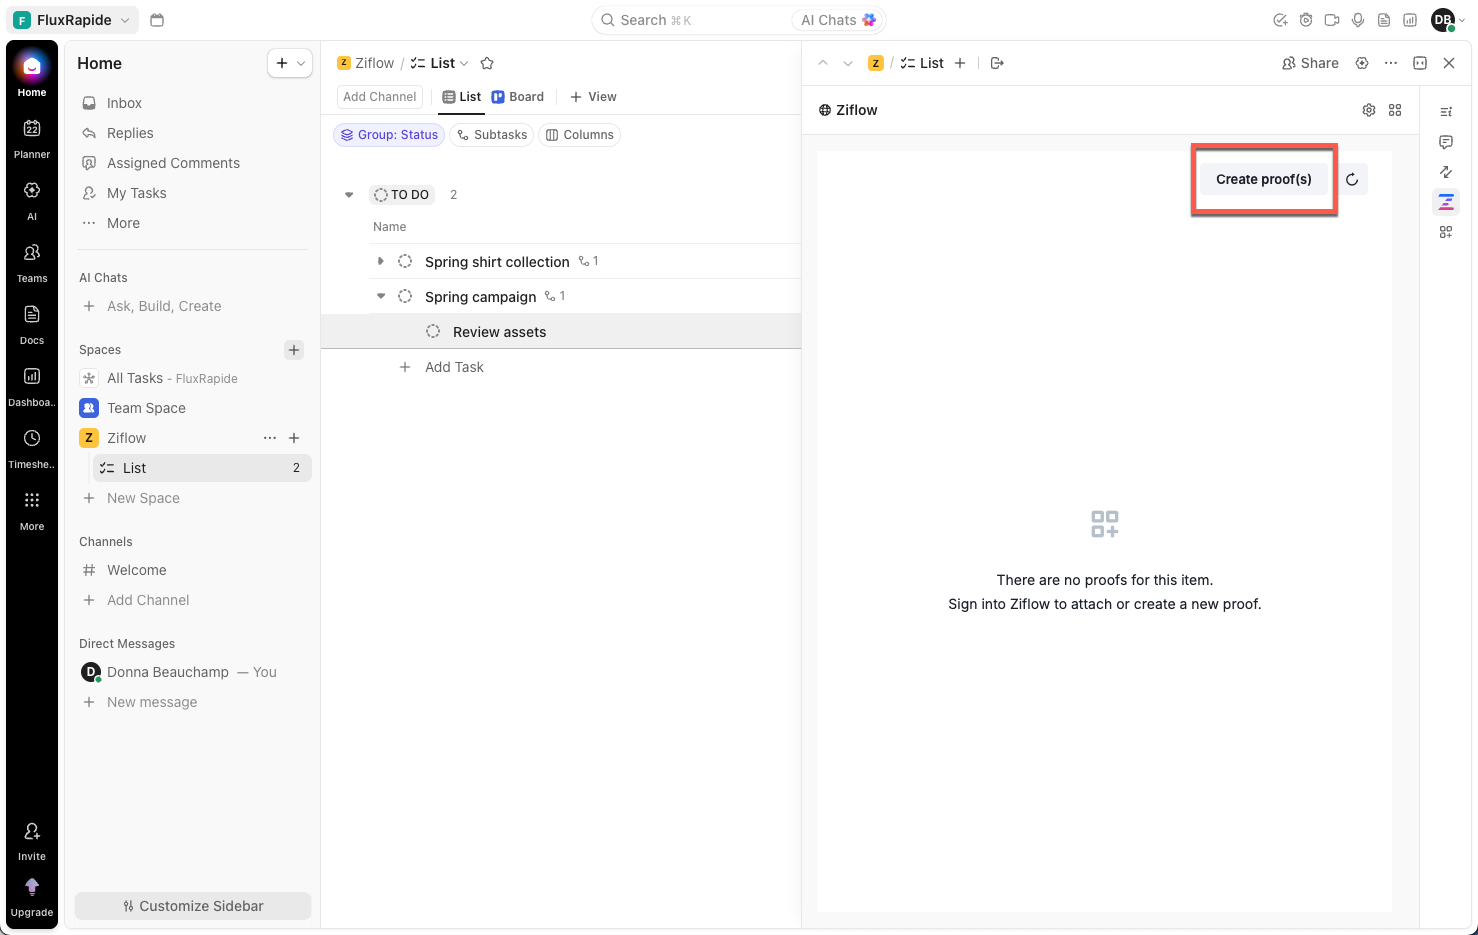Star the Ziflow List as favorite

pos(487,63)
